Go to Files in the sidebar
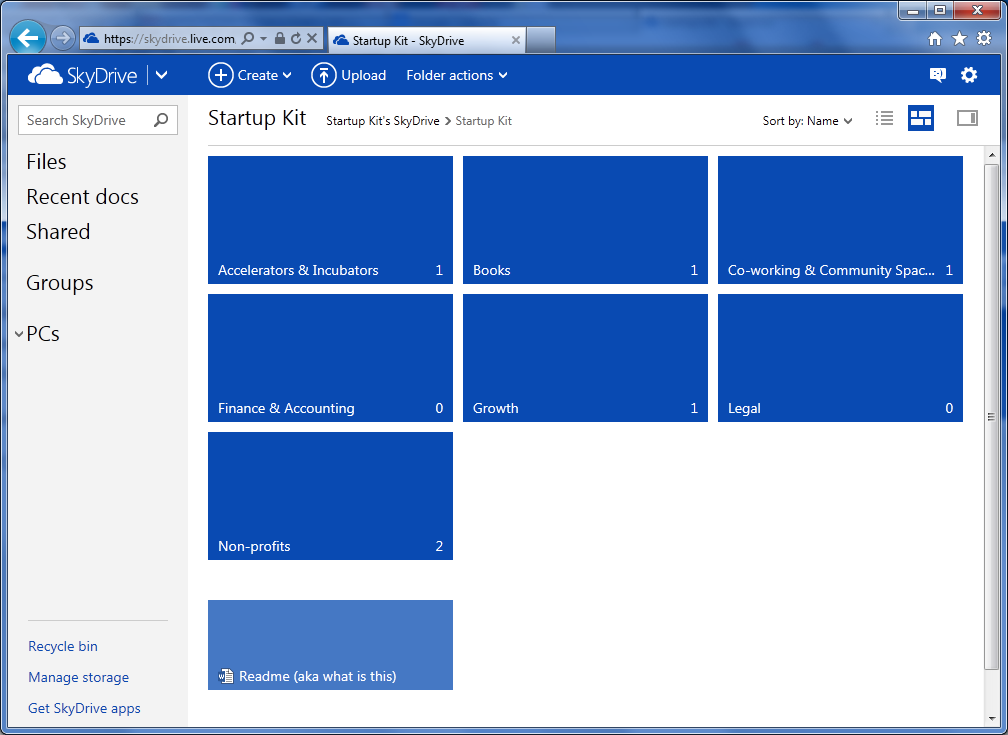1008x735 pixels. (46, 162)
